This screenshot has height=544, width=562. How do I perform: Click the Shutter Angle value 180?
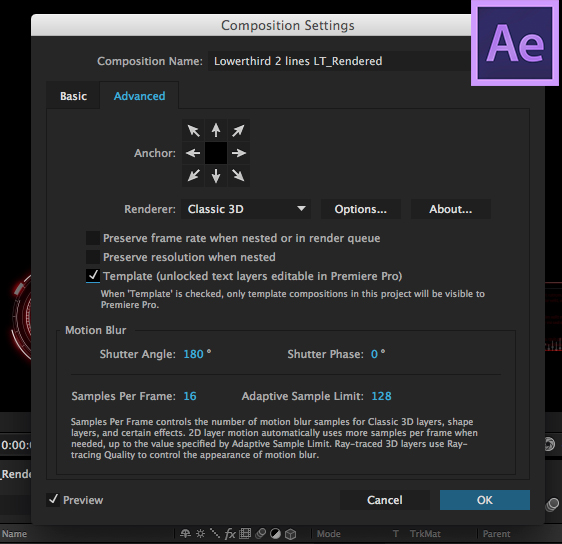point(194,354)
